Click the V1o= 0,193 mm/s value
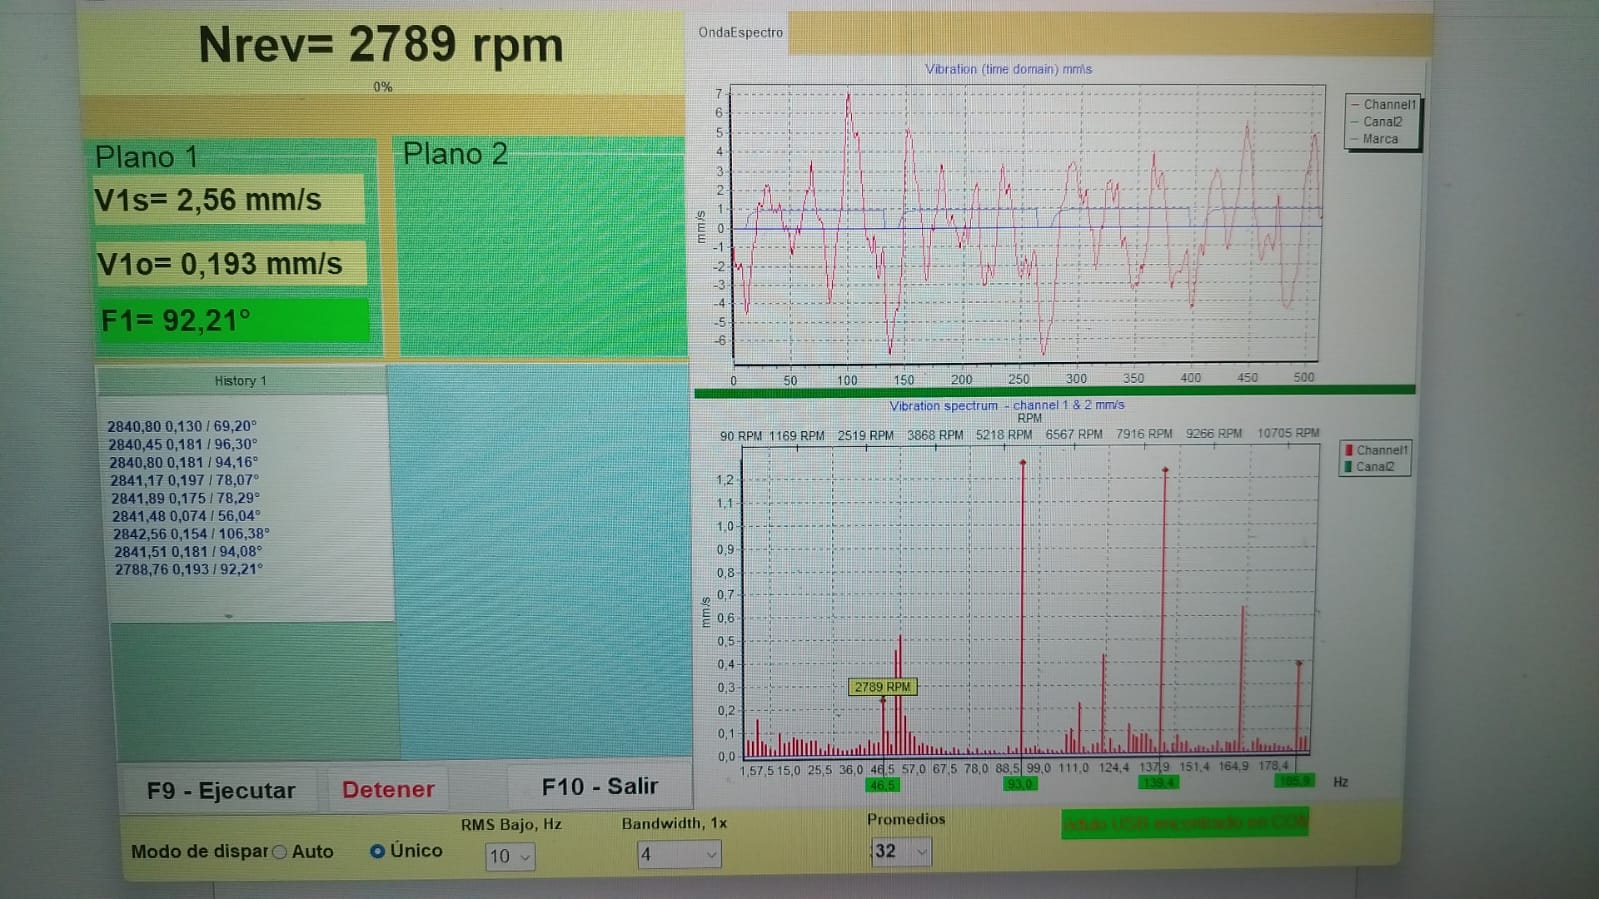 pyautogui.click(x=230, y=264)
